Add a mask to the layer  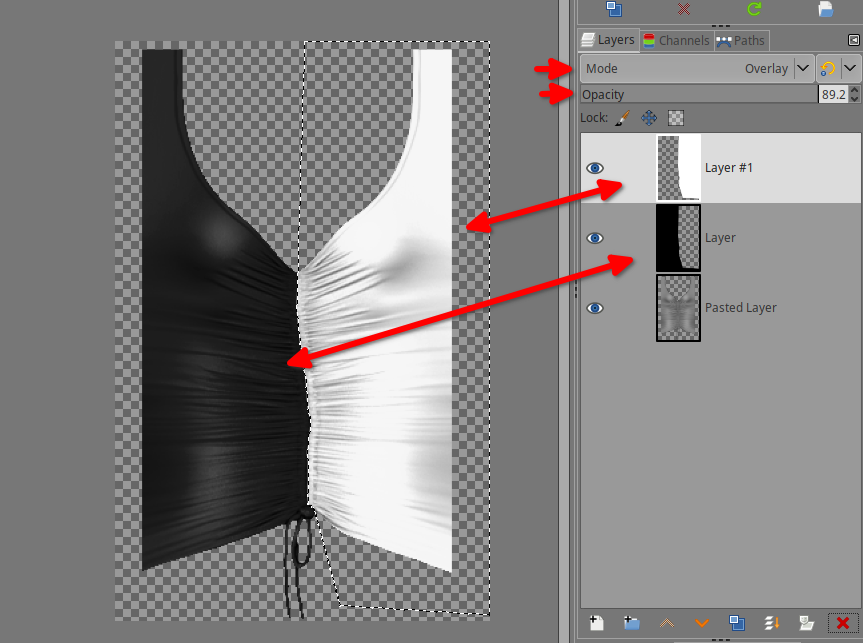tap(806, 623)
